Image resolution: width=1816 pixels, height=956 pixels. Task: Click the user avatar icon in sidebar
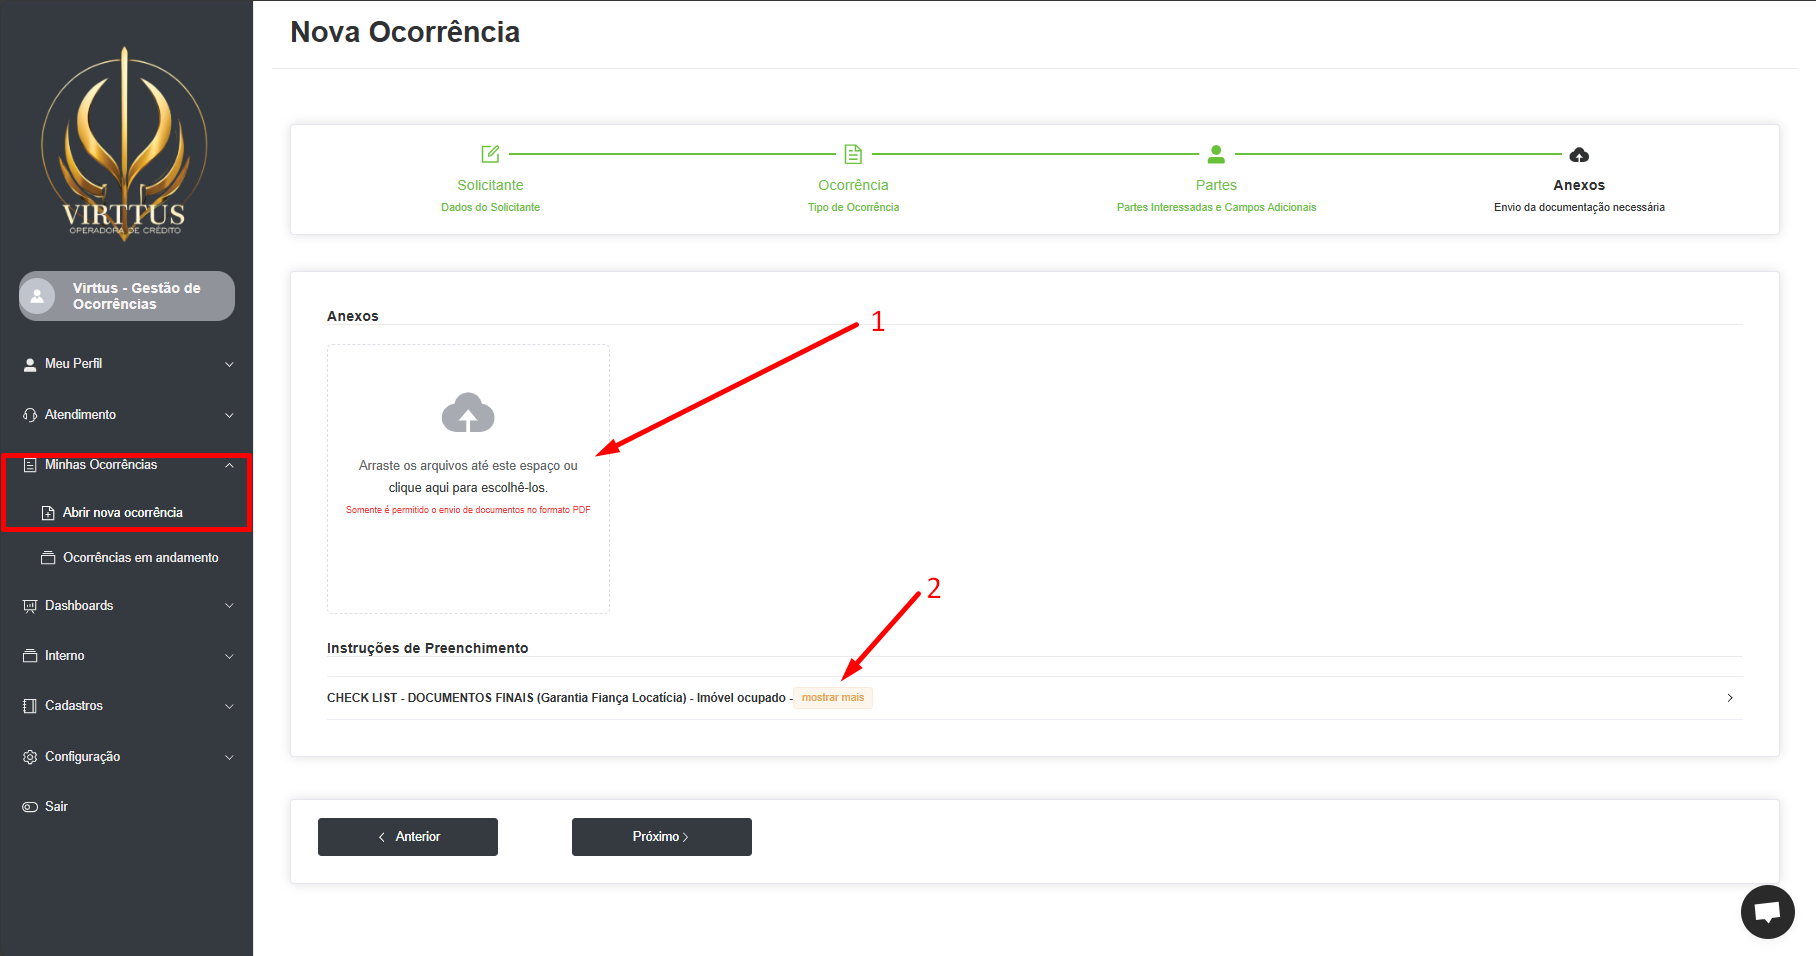tap(38, 296)
